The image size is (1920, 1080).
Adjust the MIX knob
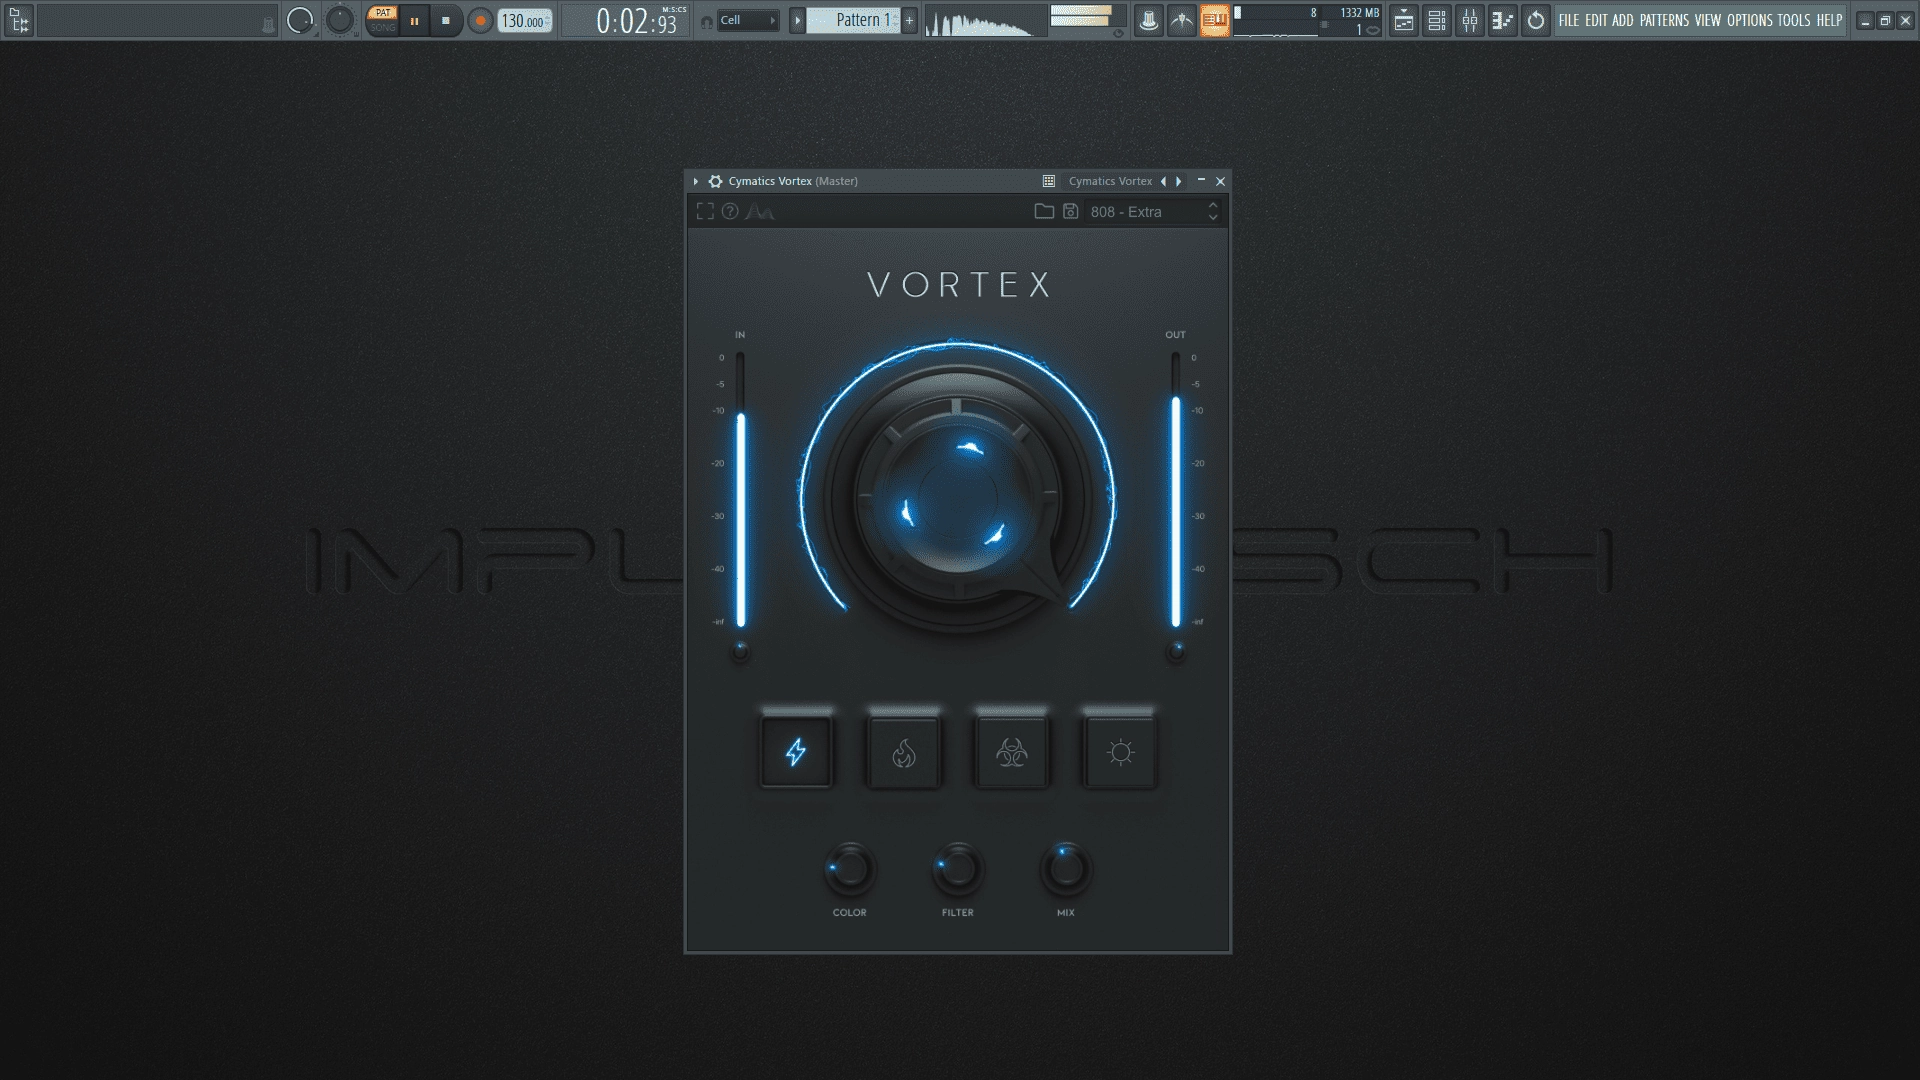coord(1066,869)
